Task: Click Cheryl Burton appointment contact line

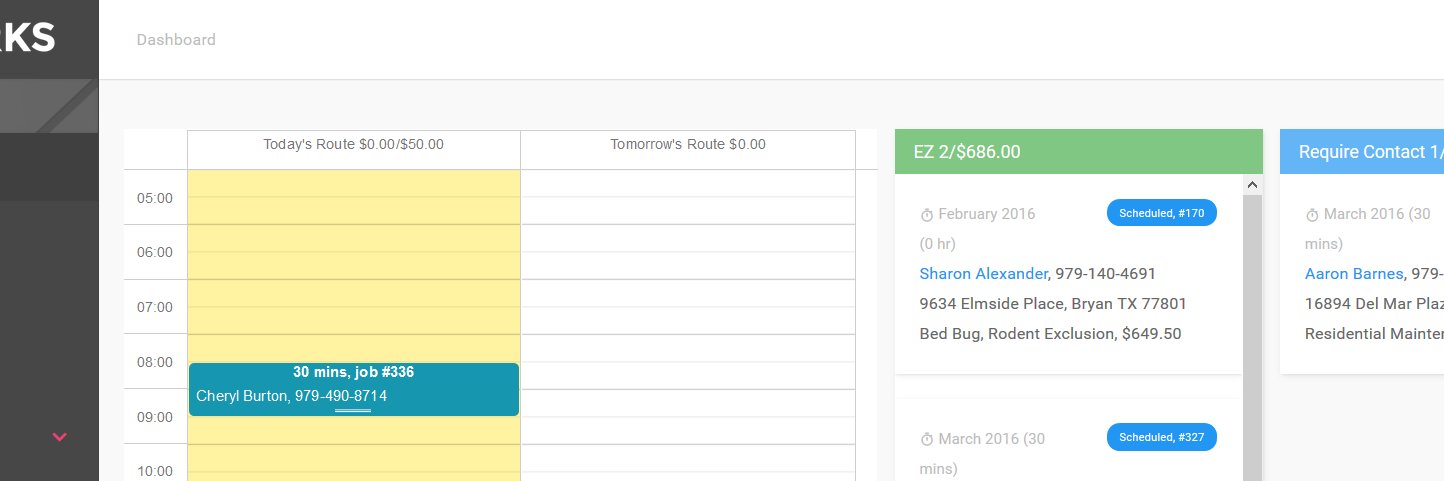Action: (292, 396)
